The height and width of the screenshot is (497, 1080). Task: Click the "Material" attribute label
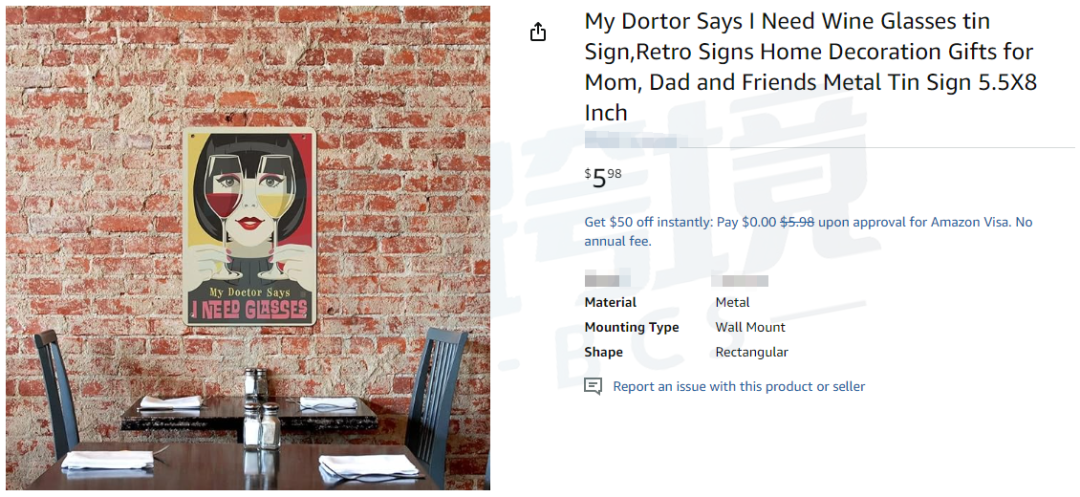tap(610, 302)
